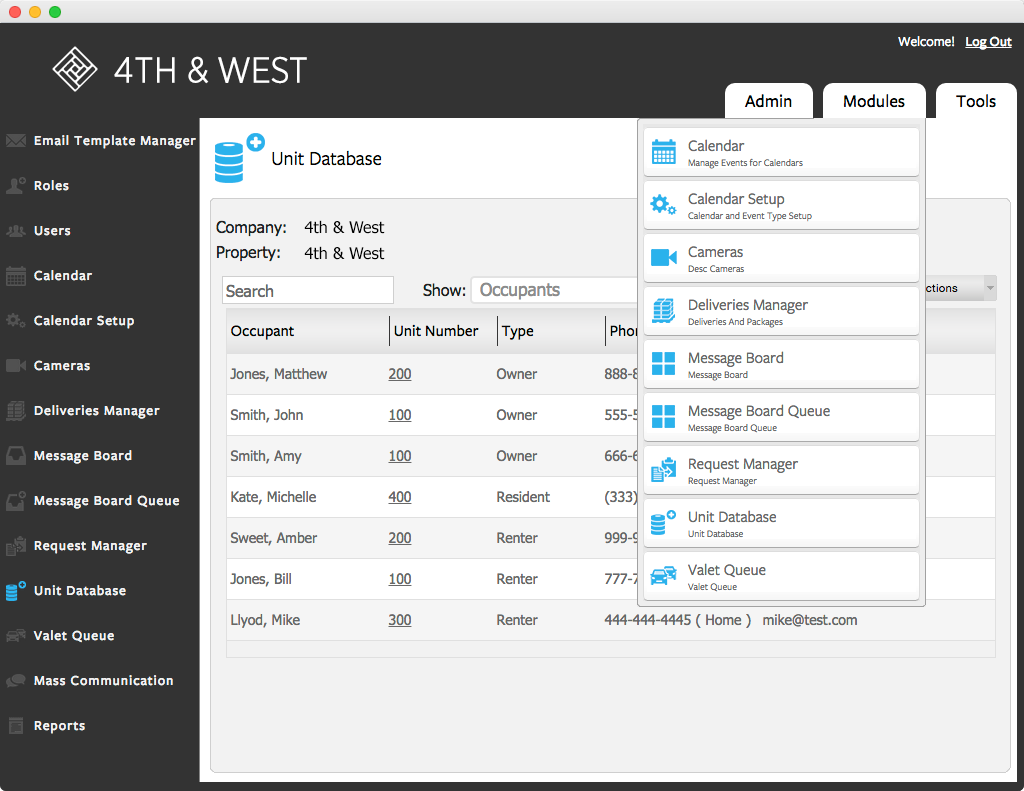Image resolution: width=1024 pixels, height=791 pixels.
Task: Click the Log Out link
Action: pos(987,41)
